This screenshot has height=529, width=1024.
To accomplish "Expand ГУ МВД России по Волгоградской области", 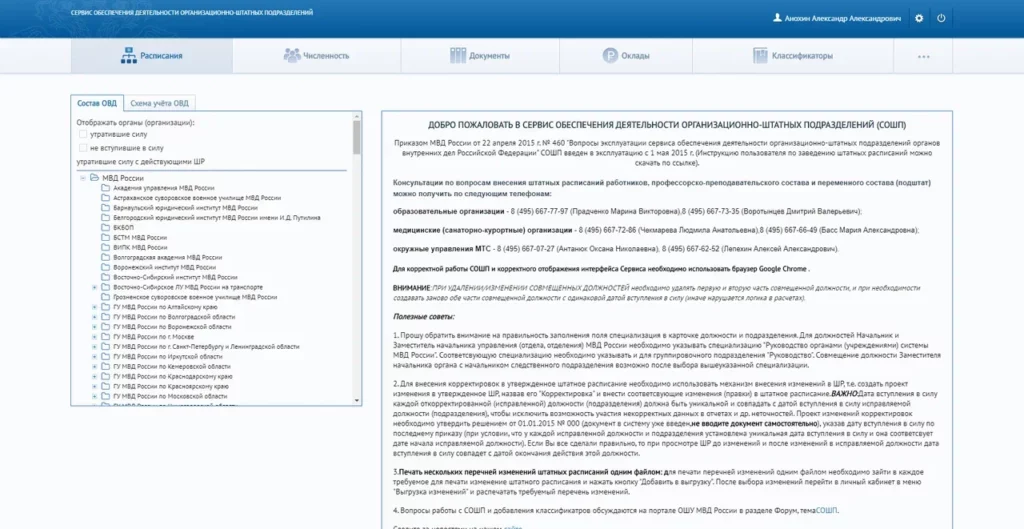I will (x=95, y=317).
